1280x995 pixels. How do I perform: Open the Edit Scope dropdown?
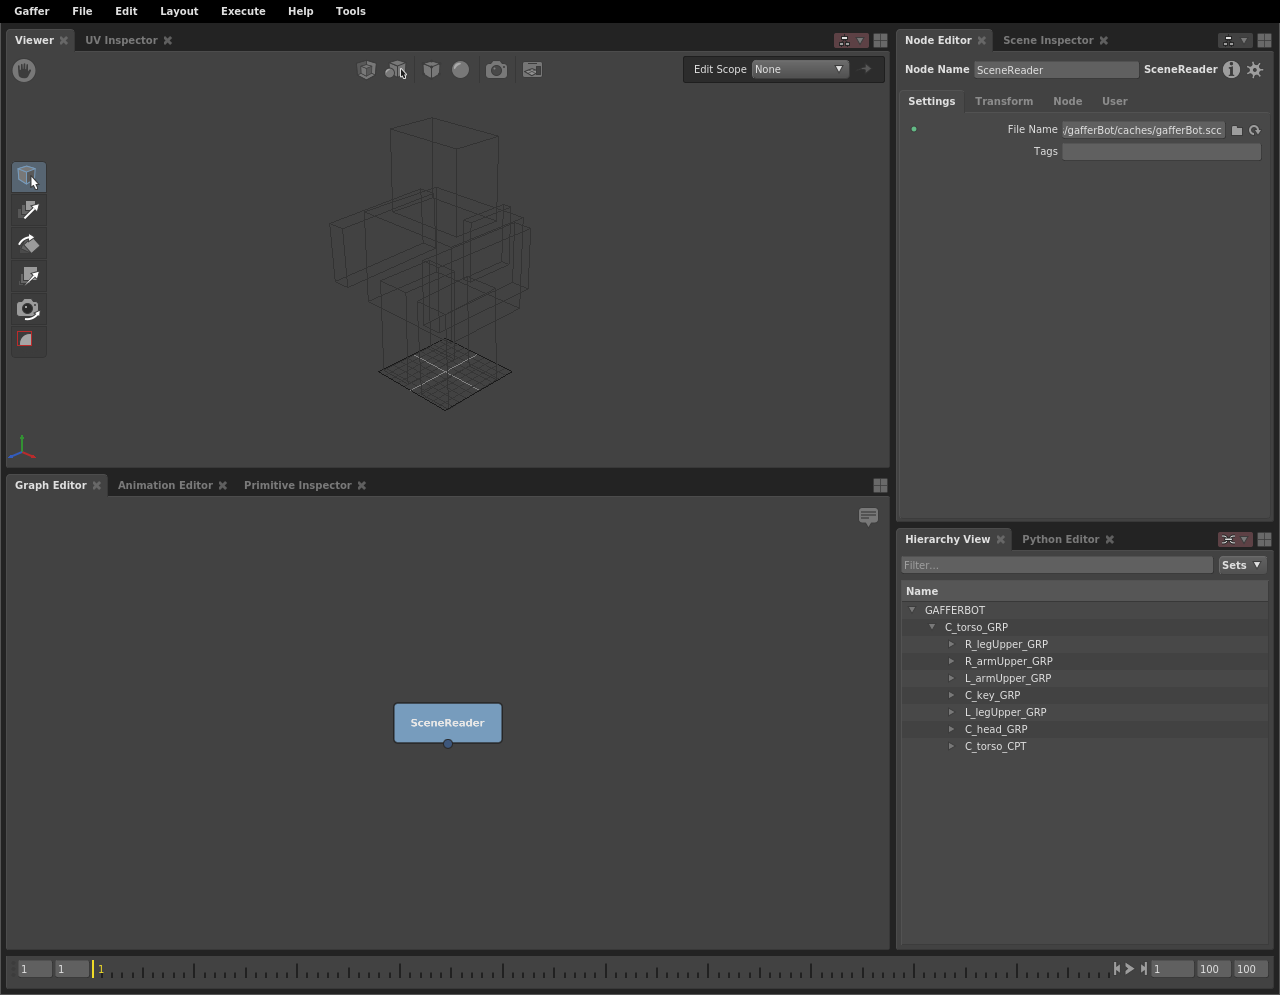pos(800,69)
